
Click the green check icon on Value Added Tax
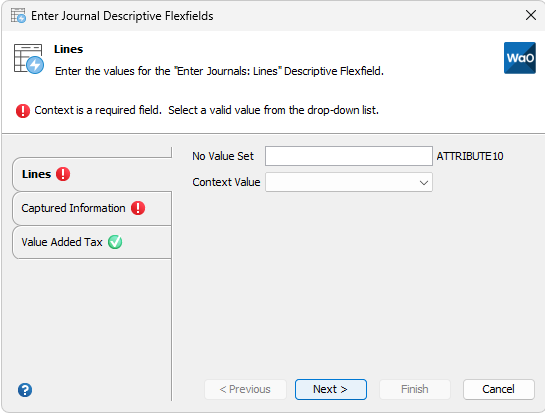tap(115, 242)
